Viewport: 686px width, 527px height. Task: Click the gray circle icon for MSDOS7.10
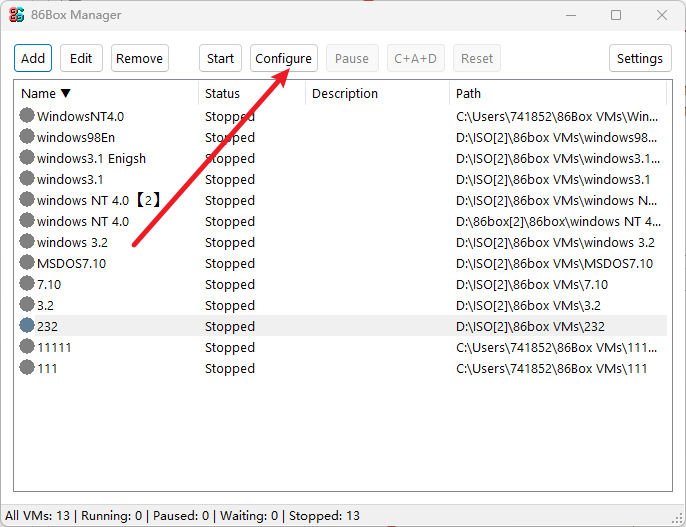click(27, 263)
